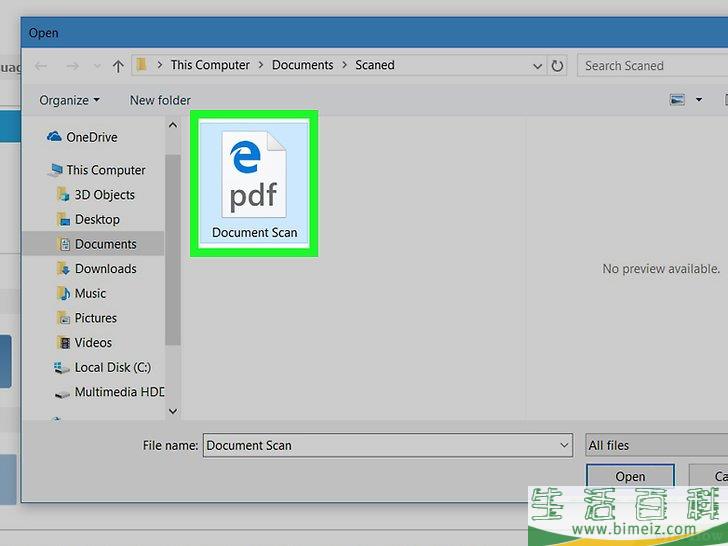Click the Desktop folder icon
The height and width of the screenshot is (546, 728).
(x=64, y=220)
